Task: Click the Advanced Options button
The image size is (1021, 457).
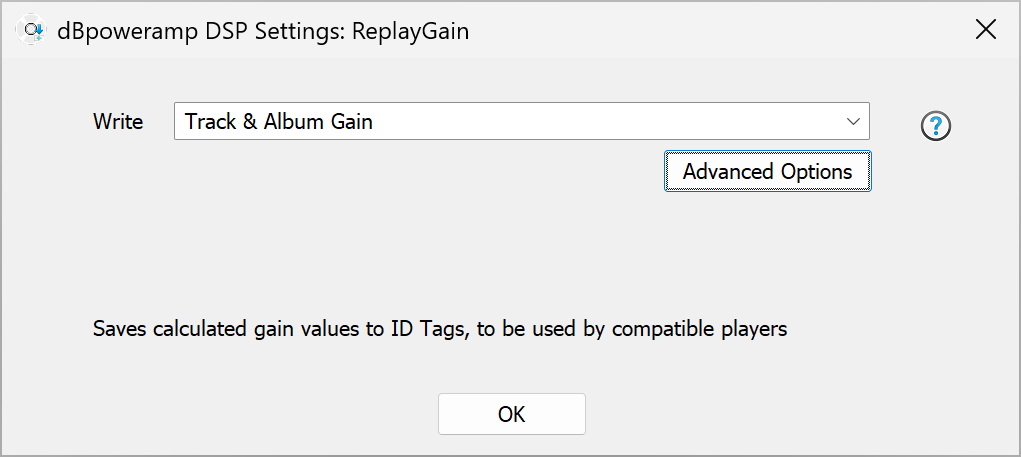Action: (x=767, y=172)
